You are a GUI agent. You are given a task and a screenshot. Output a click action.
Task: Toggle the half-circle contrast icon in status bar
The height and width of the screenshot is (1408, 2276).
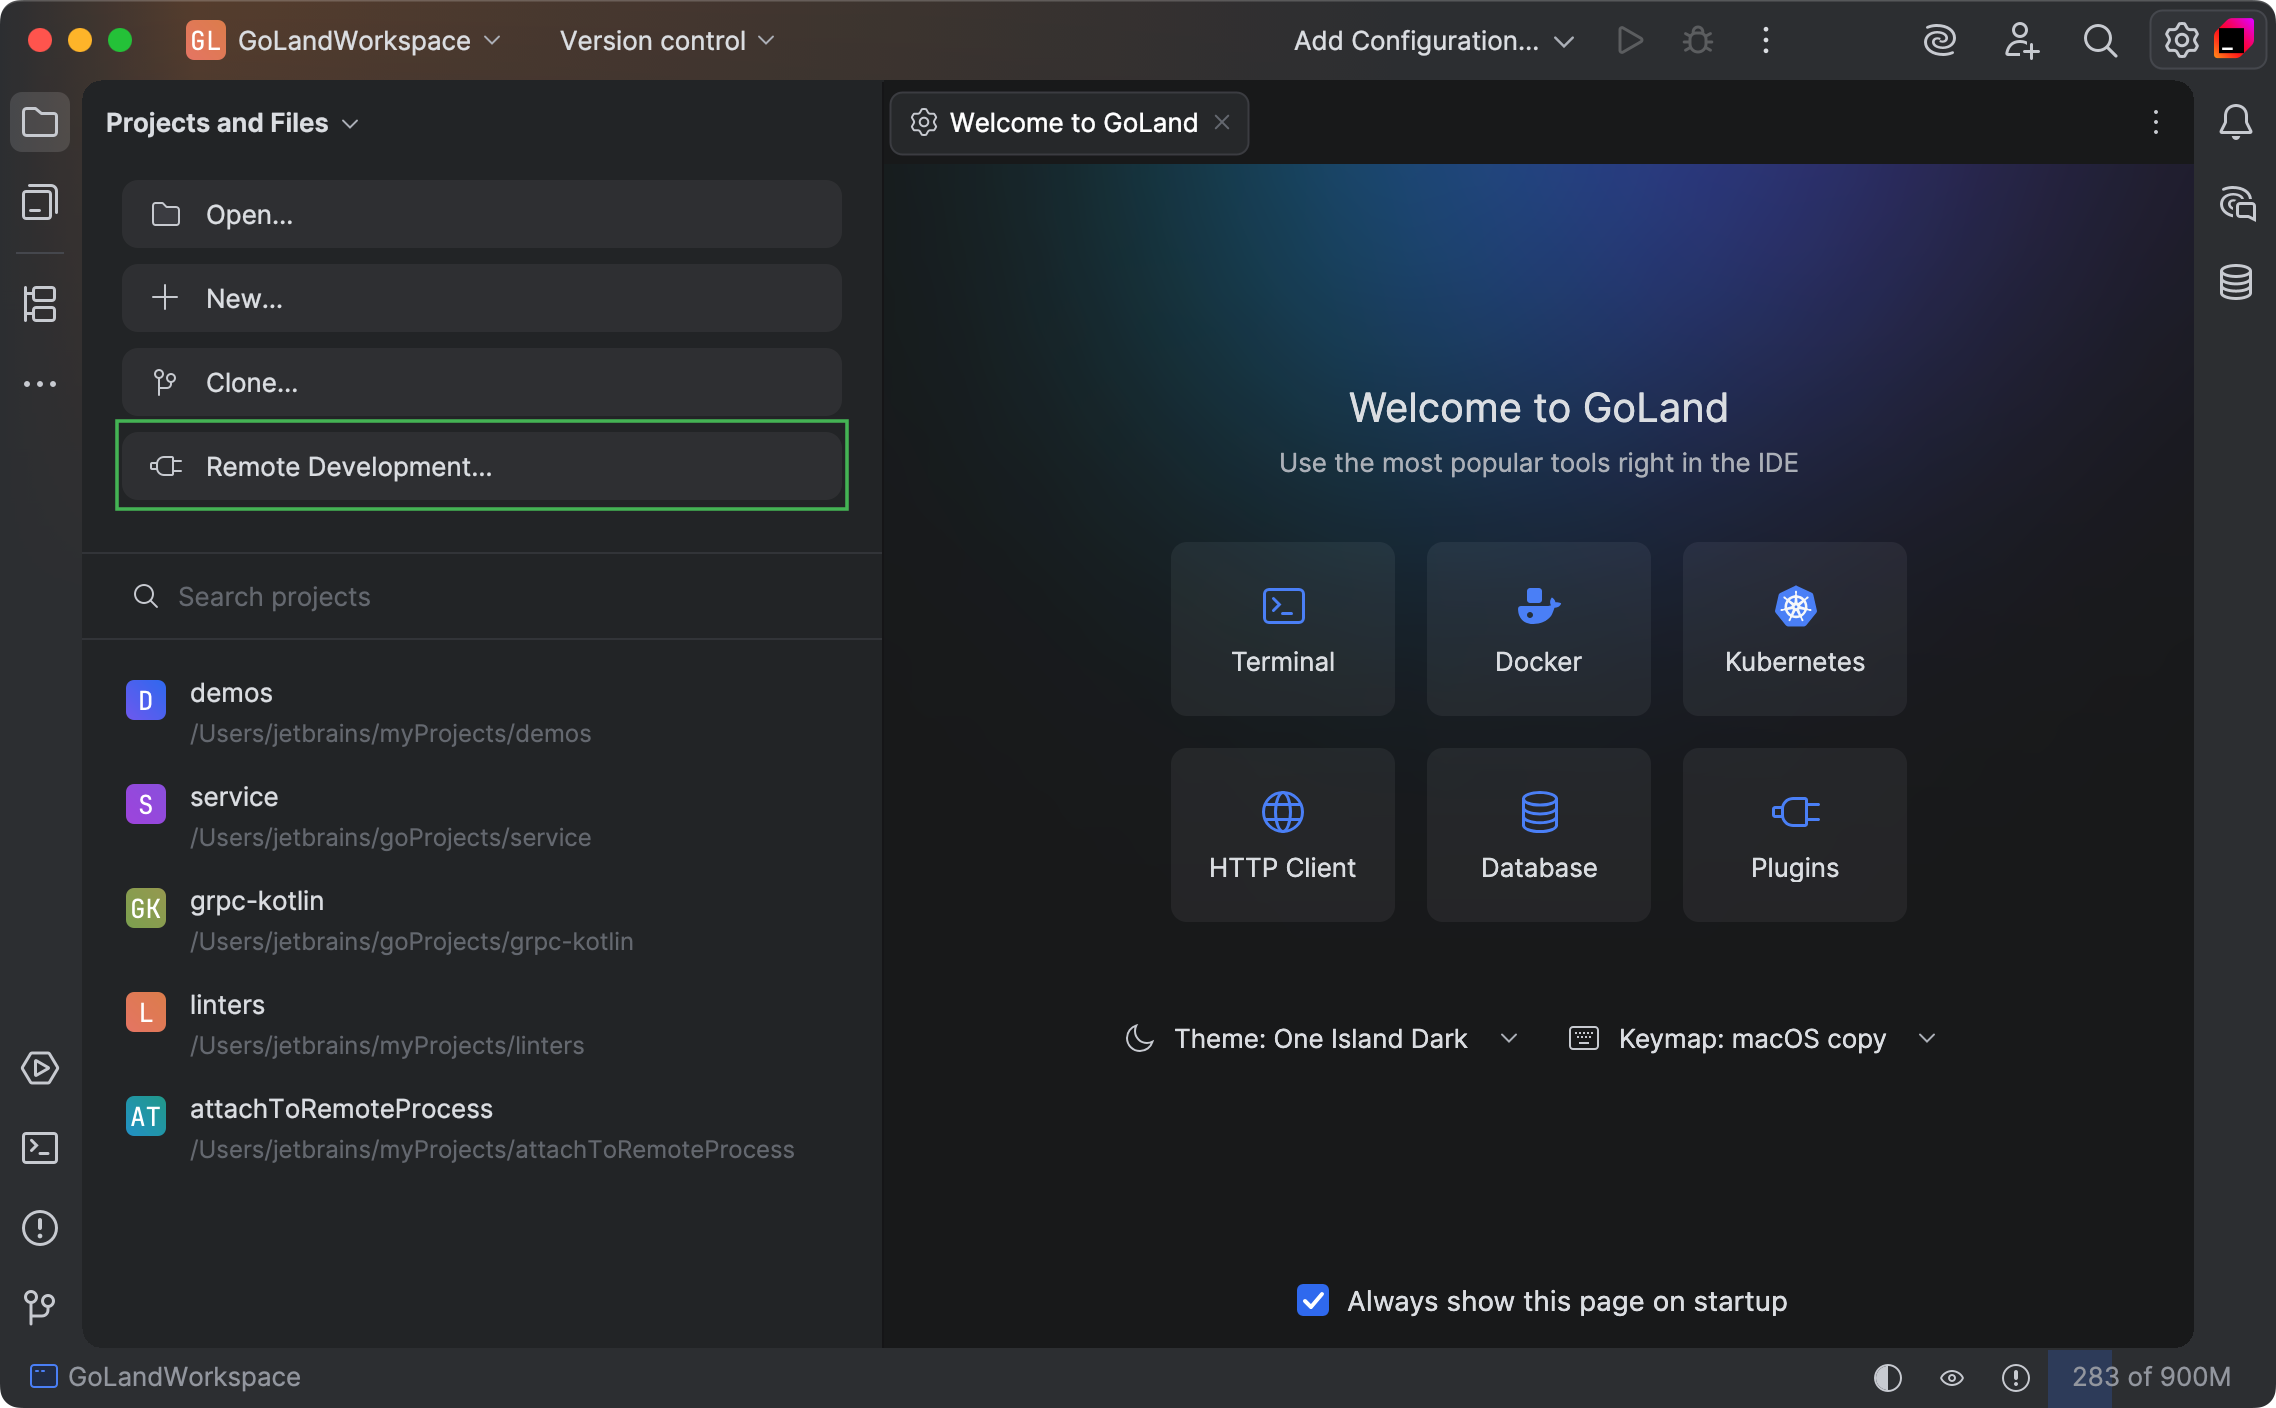click(x=1888, y=1378)
